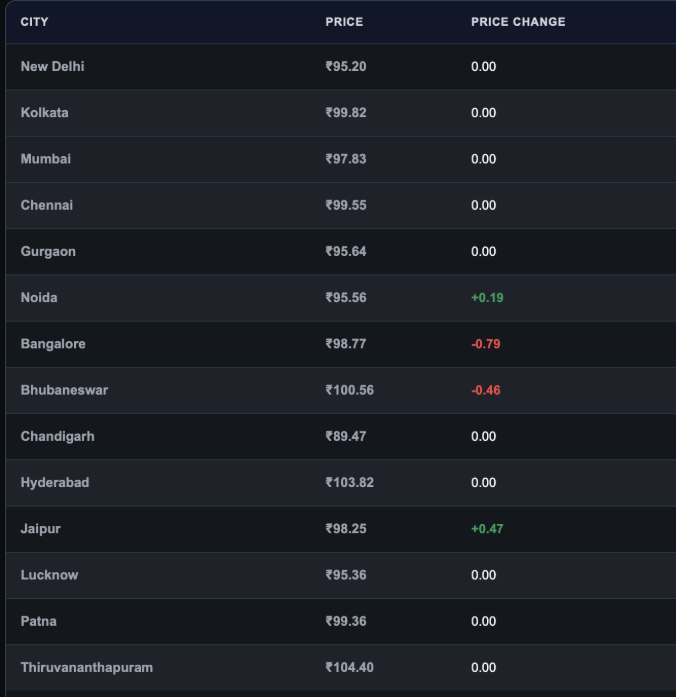This screenshot has width=676, height=697.
Task: Click the ₹104.40 price for Thiruvananthapuram
Action: coord(349,668)
